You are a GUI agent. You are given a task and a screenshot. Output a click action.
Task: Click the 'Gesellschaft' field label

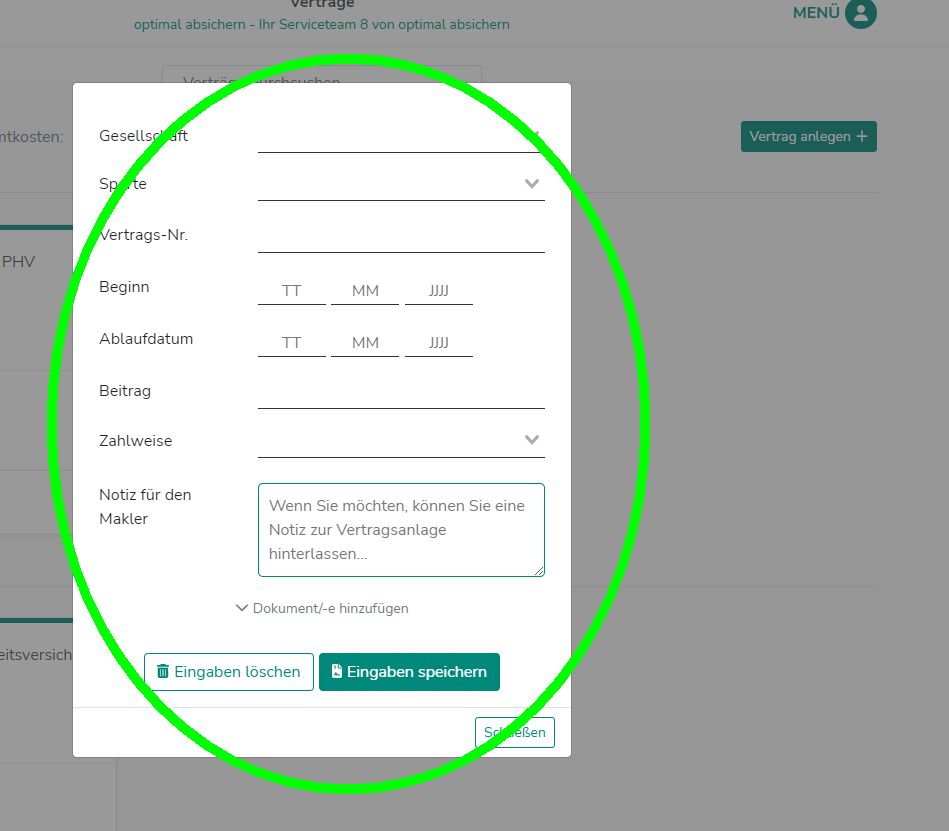(143, 136)
